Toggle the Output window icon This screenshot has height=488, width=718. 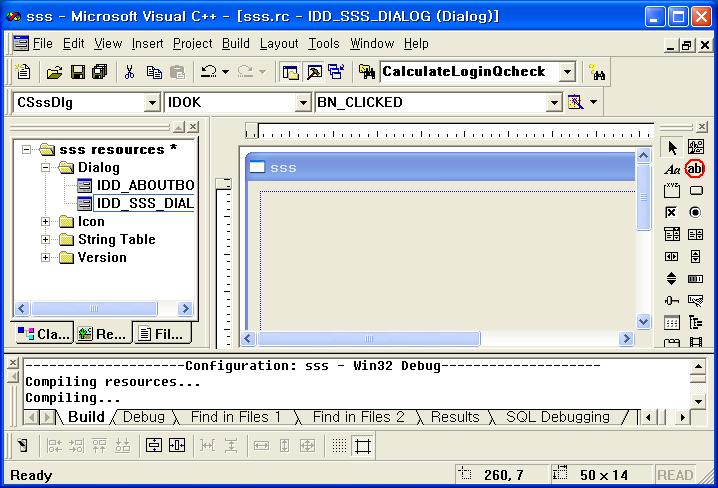(315, 72)
